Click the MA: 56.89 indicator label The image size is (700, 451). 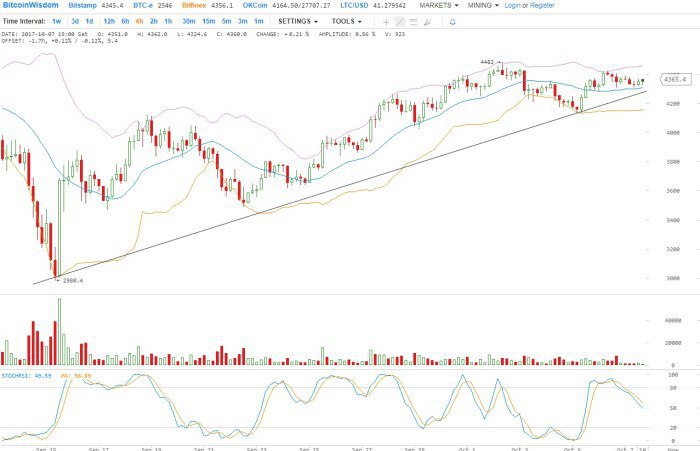(x=76, y=376)
